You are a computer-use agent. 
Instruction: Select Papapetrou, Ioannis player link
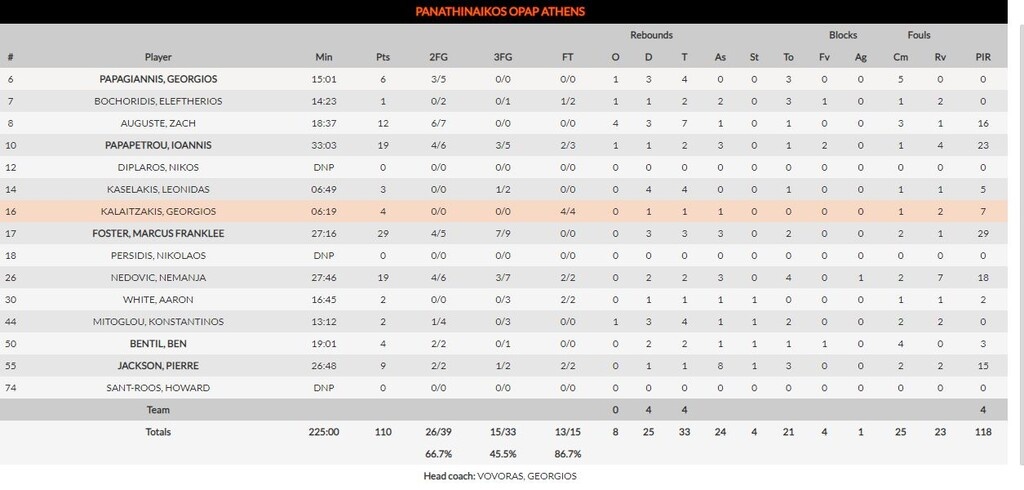[x=158, y=145]
